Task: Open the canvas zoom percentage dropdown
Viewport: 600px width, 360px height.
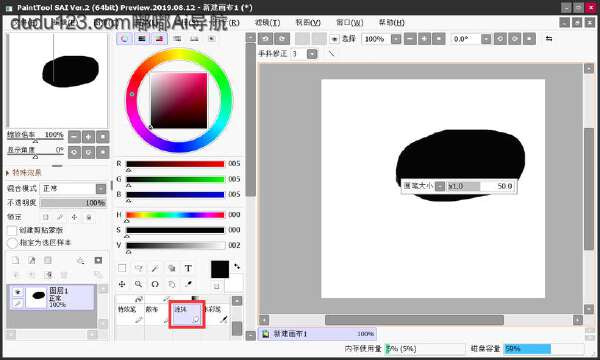Action: [x=396, y=39]
